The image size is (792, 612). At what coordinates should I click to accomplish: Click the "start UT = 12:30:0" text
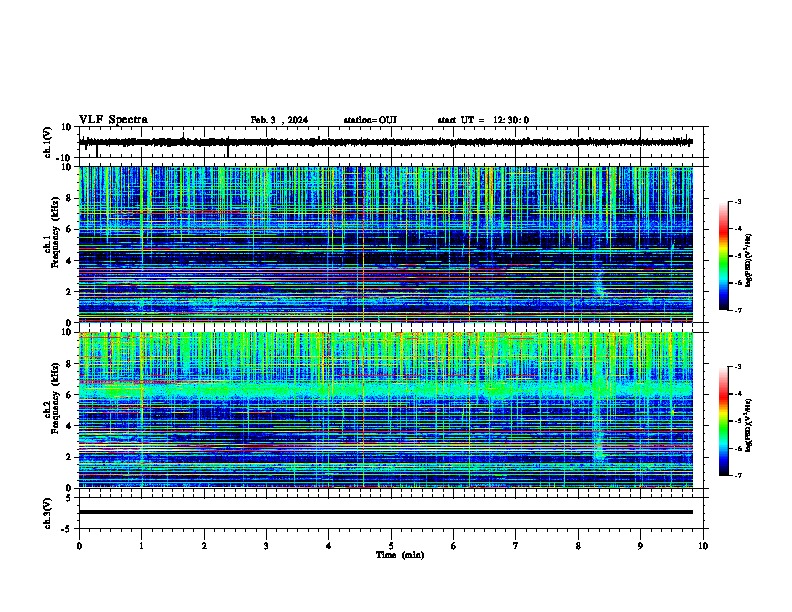(483, 120)
